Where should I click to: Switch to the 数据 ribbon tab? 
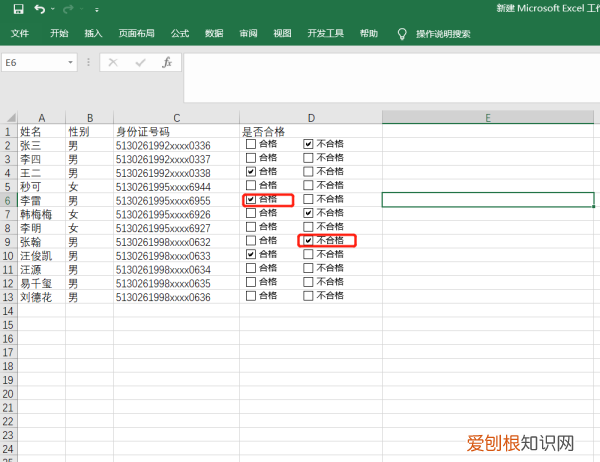pyautogui.click(x=214, y=33)
